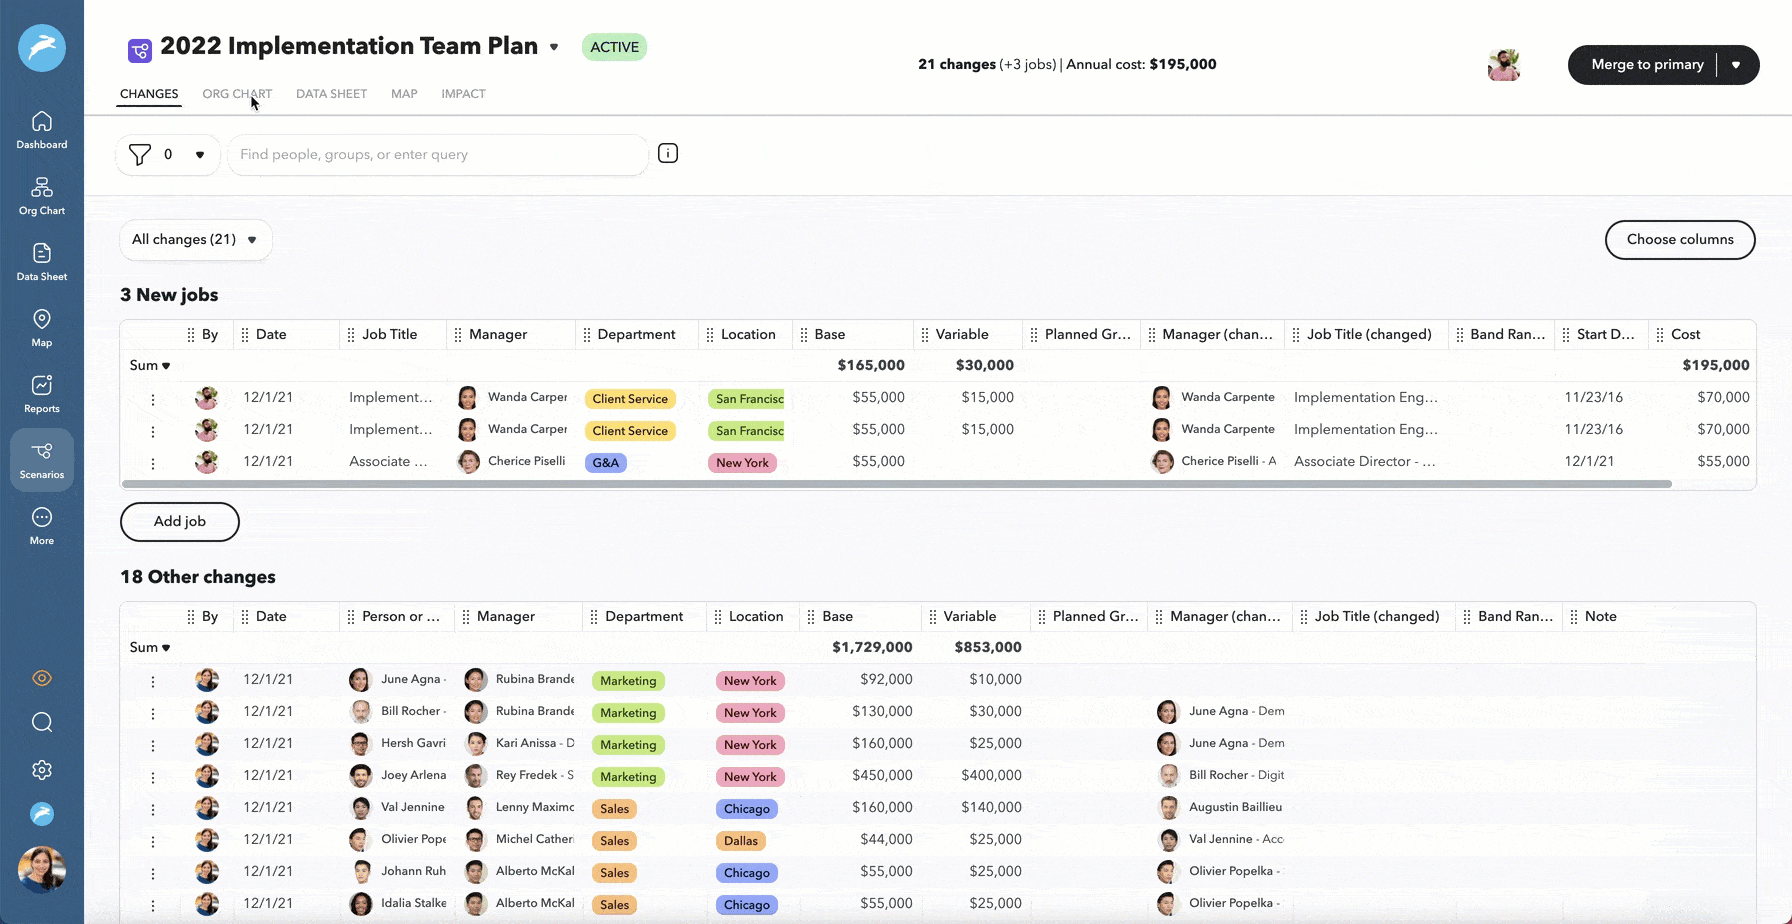
Task: Expand the scenario title dropdown caret
Action: [x=554, y=47]
